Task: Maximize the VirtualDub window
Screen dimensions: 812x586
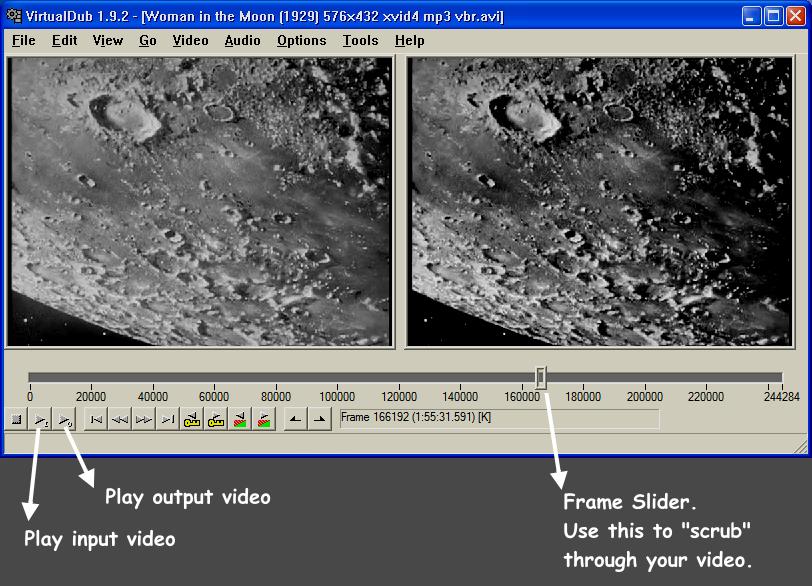Action: pyautogui.click(x=773, y=16)
